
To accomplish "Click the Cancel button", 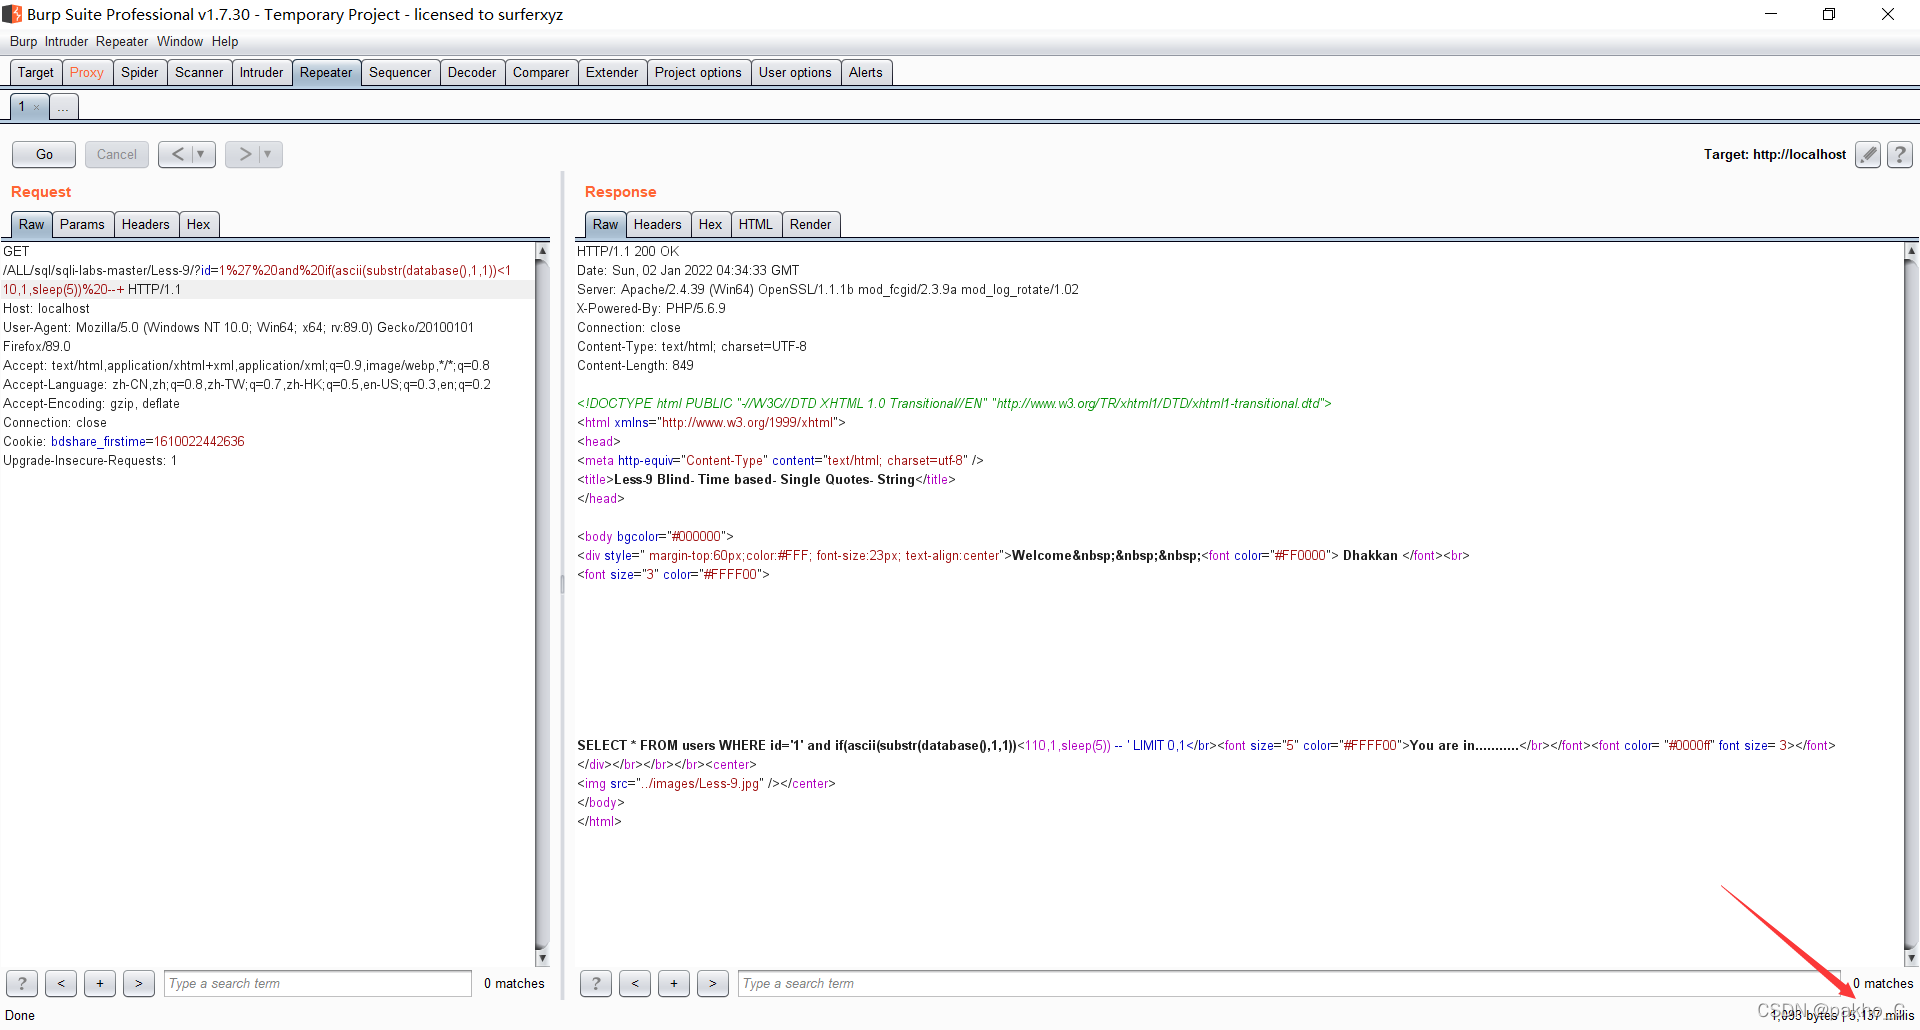I will [117, 154].
